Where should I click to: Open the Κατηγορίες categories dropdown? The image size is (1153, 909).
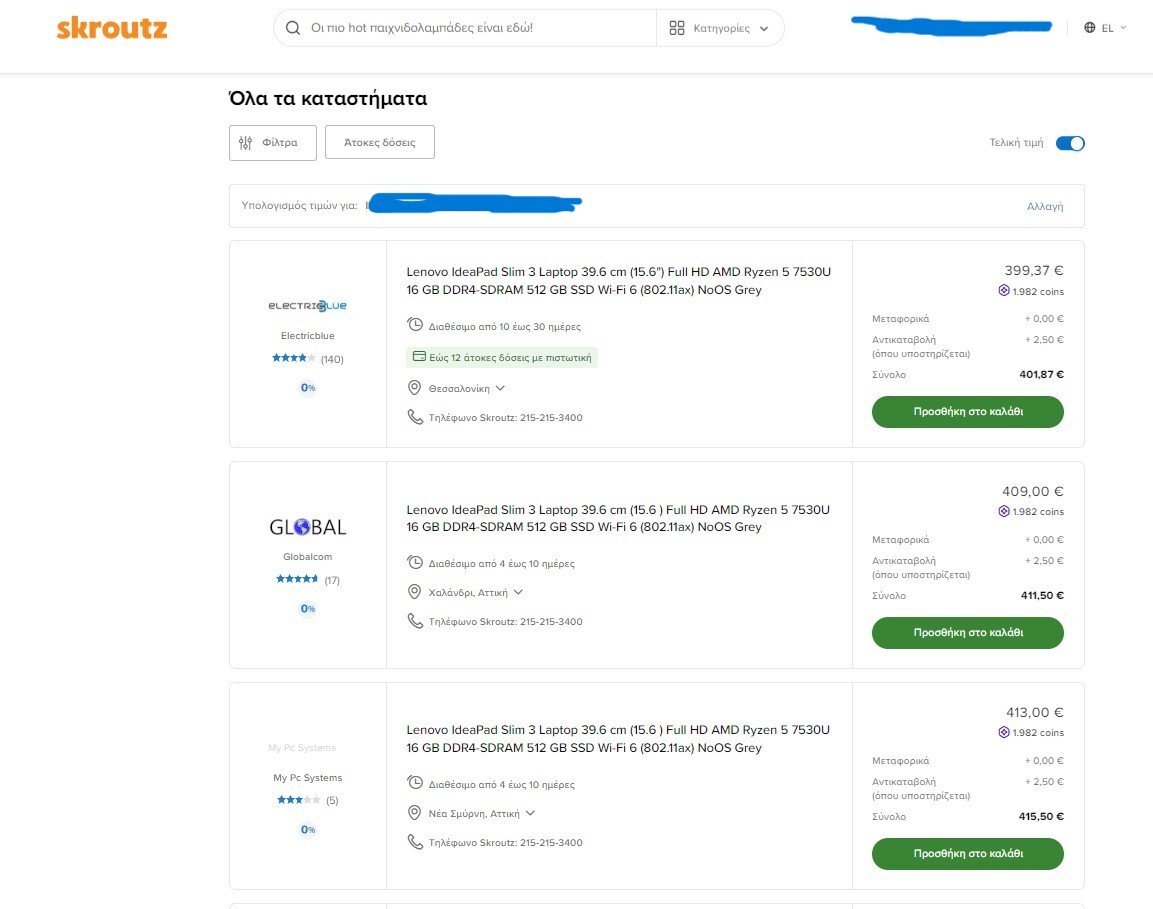(x=719, y=28)
